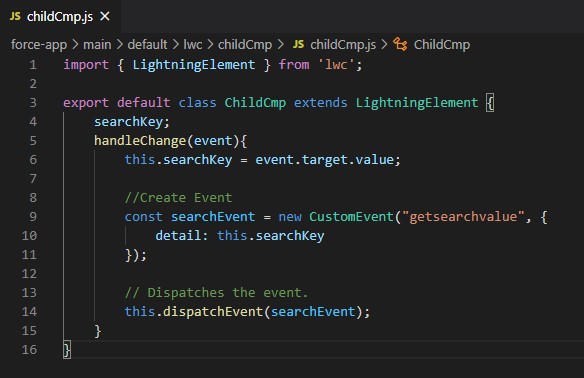Open the default breadcrumb segment
Viewport: 584px width, 378px height.
[x=147, y=45]
